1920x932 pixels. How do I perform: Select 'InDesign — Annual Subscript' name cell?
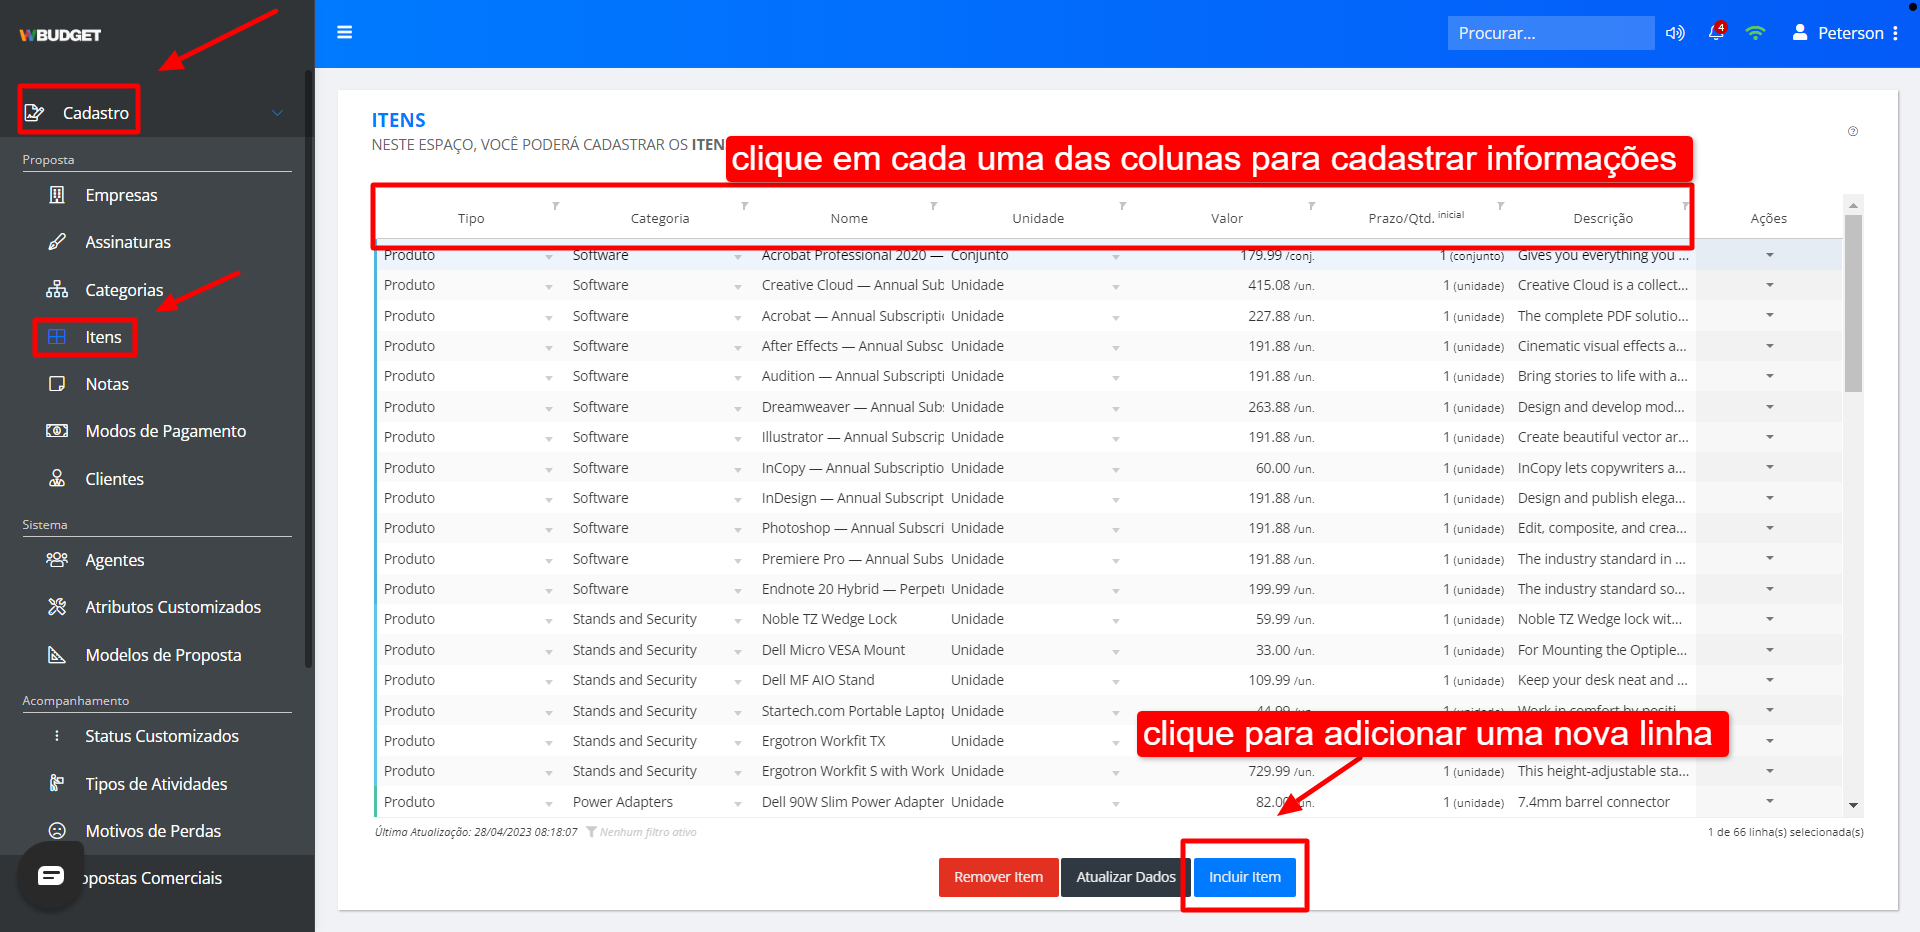(x=852, y=498)
